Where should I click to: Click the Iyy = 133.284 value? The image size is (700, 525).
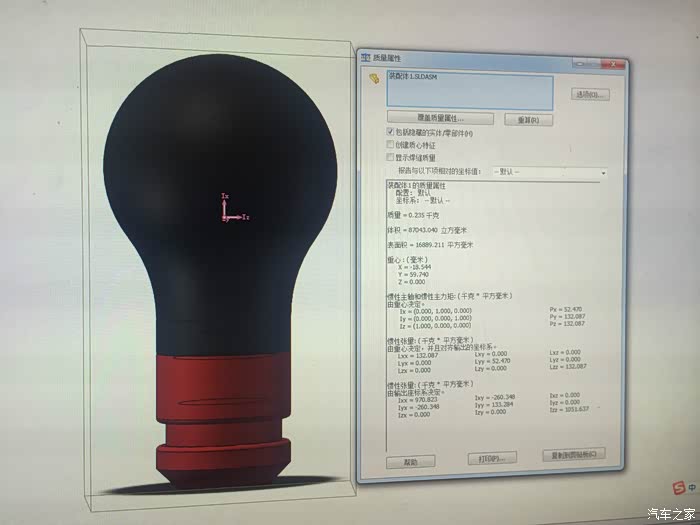point(494,404)
